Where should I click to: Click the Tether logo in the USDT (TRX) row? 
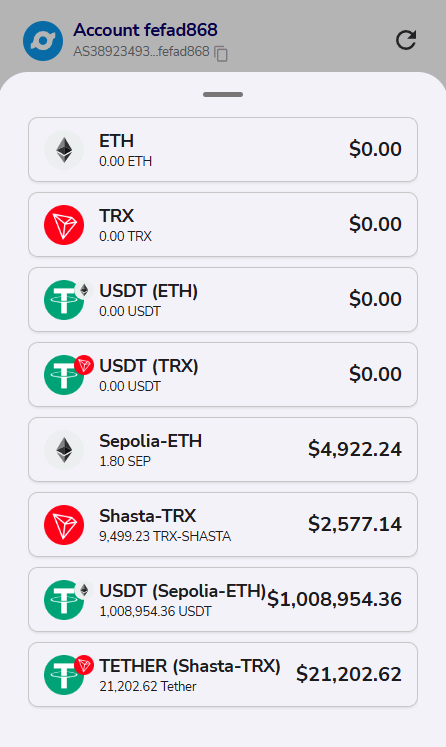coord(64,375)
